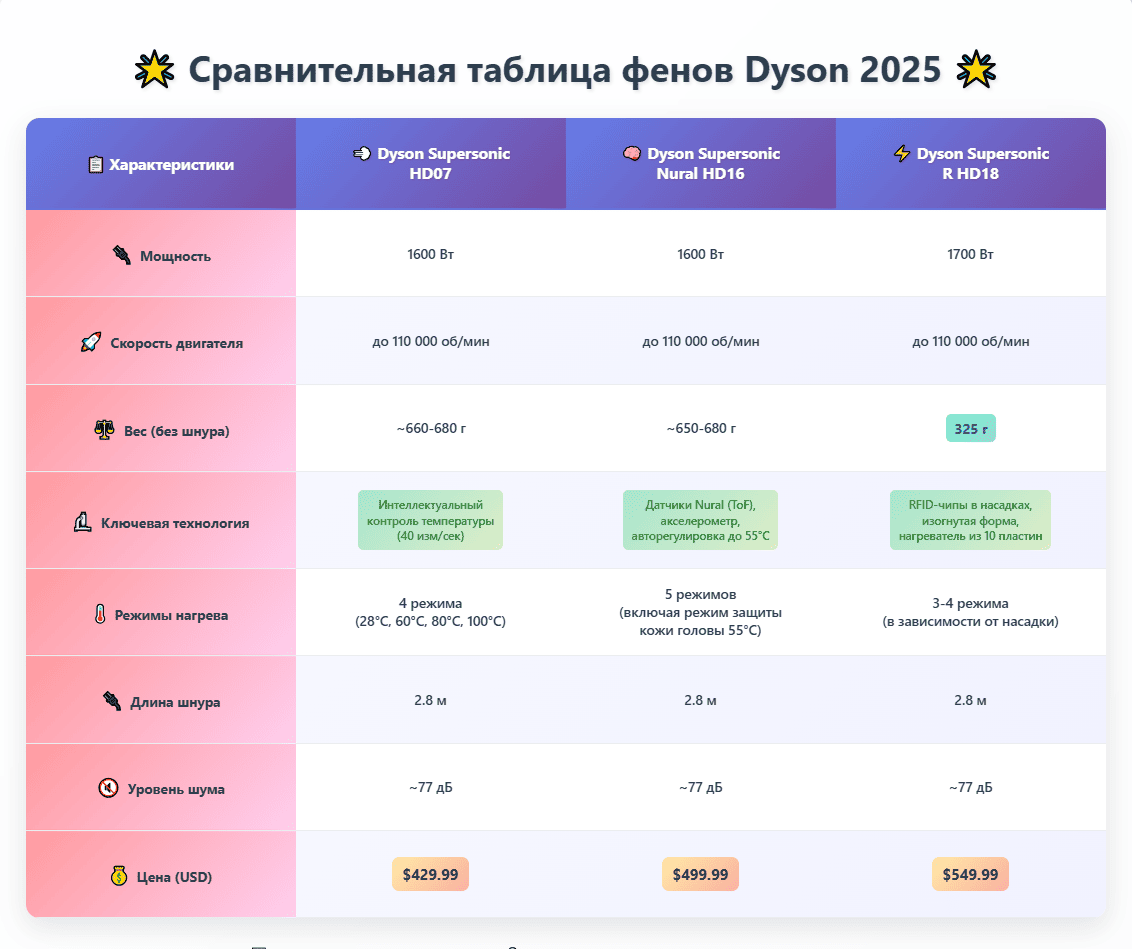Click the 1600 Вт value for HD07
The height and width of the screenshot is (949, 1132).
pyautogui.click(x=430, y=254)
